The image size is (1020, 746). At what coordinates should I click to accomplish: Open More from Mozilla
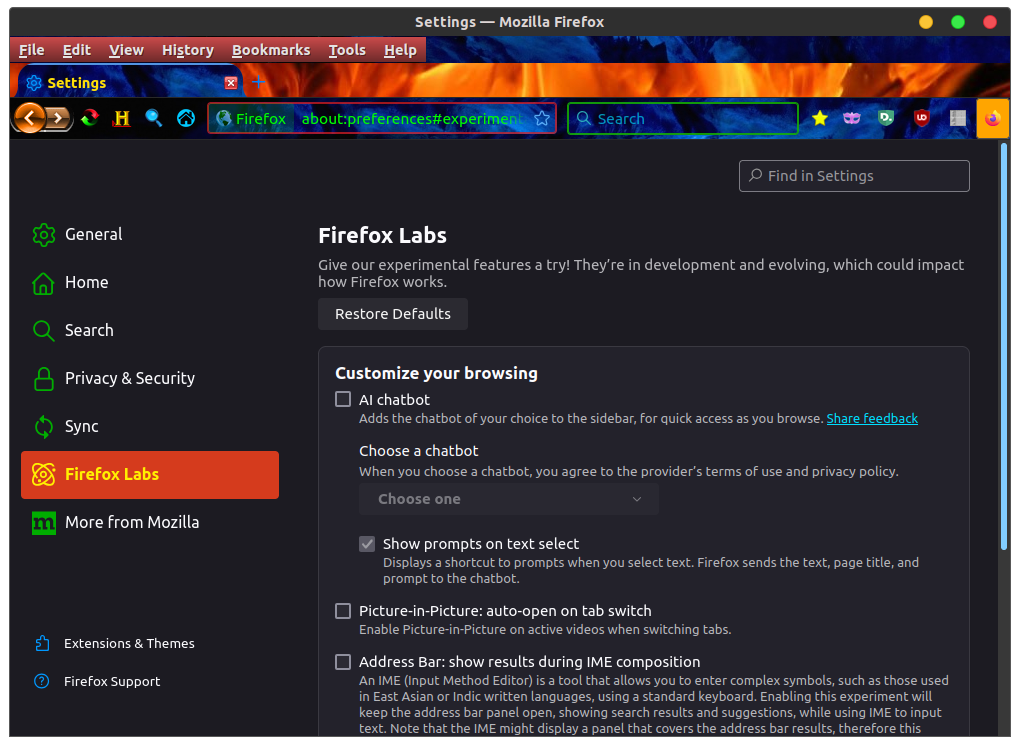pos(150,522)
